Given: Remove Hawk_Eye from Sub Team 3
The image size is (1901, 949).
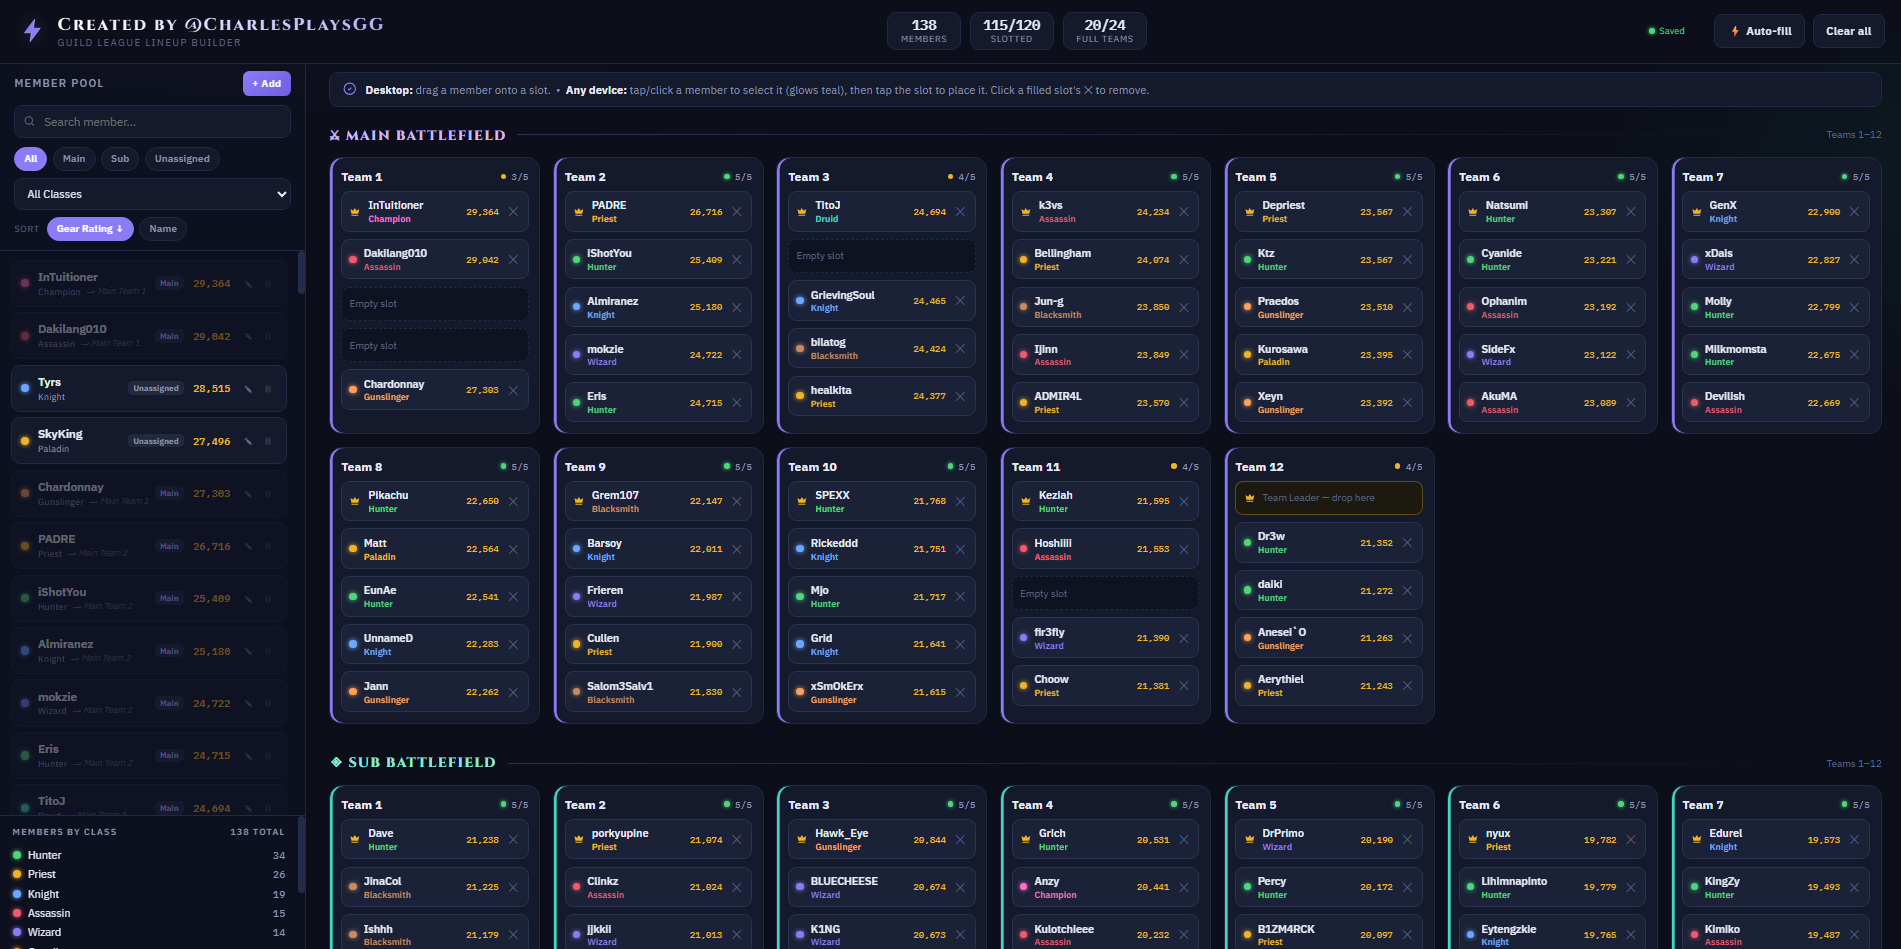Looking at the screenshot, I should 960,840.
